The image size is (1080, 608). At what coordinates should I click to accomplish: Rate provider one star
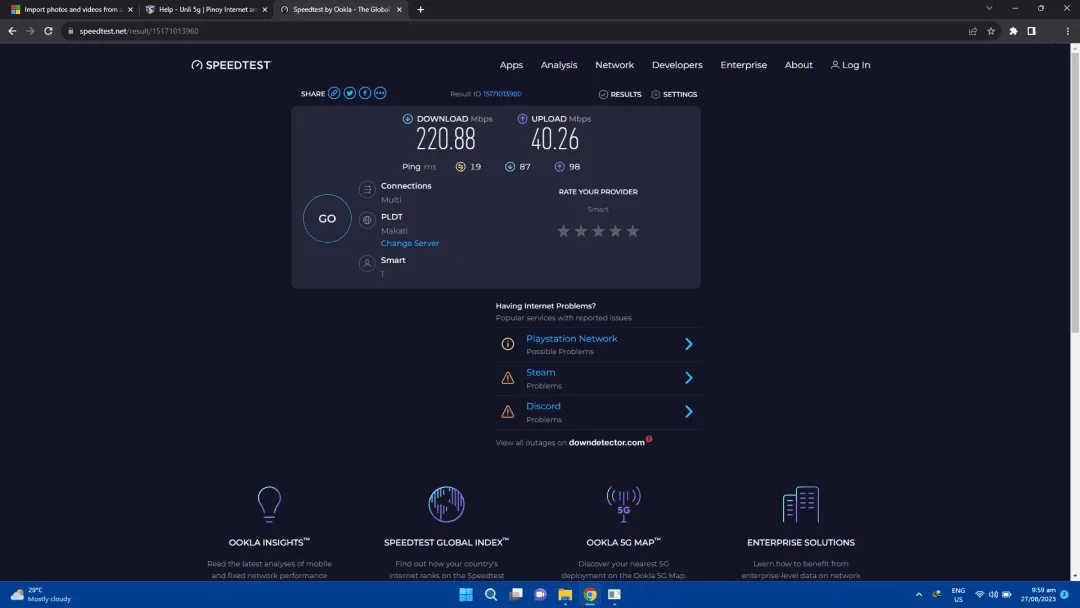point(563,231)
